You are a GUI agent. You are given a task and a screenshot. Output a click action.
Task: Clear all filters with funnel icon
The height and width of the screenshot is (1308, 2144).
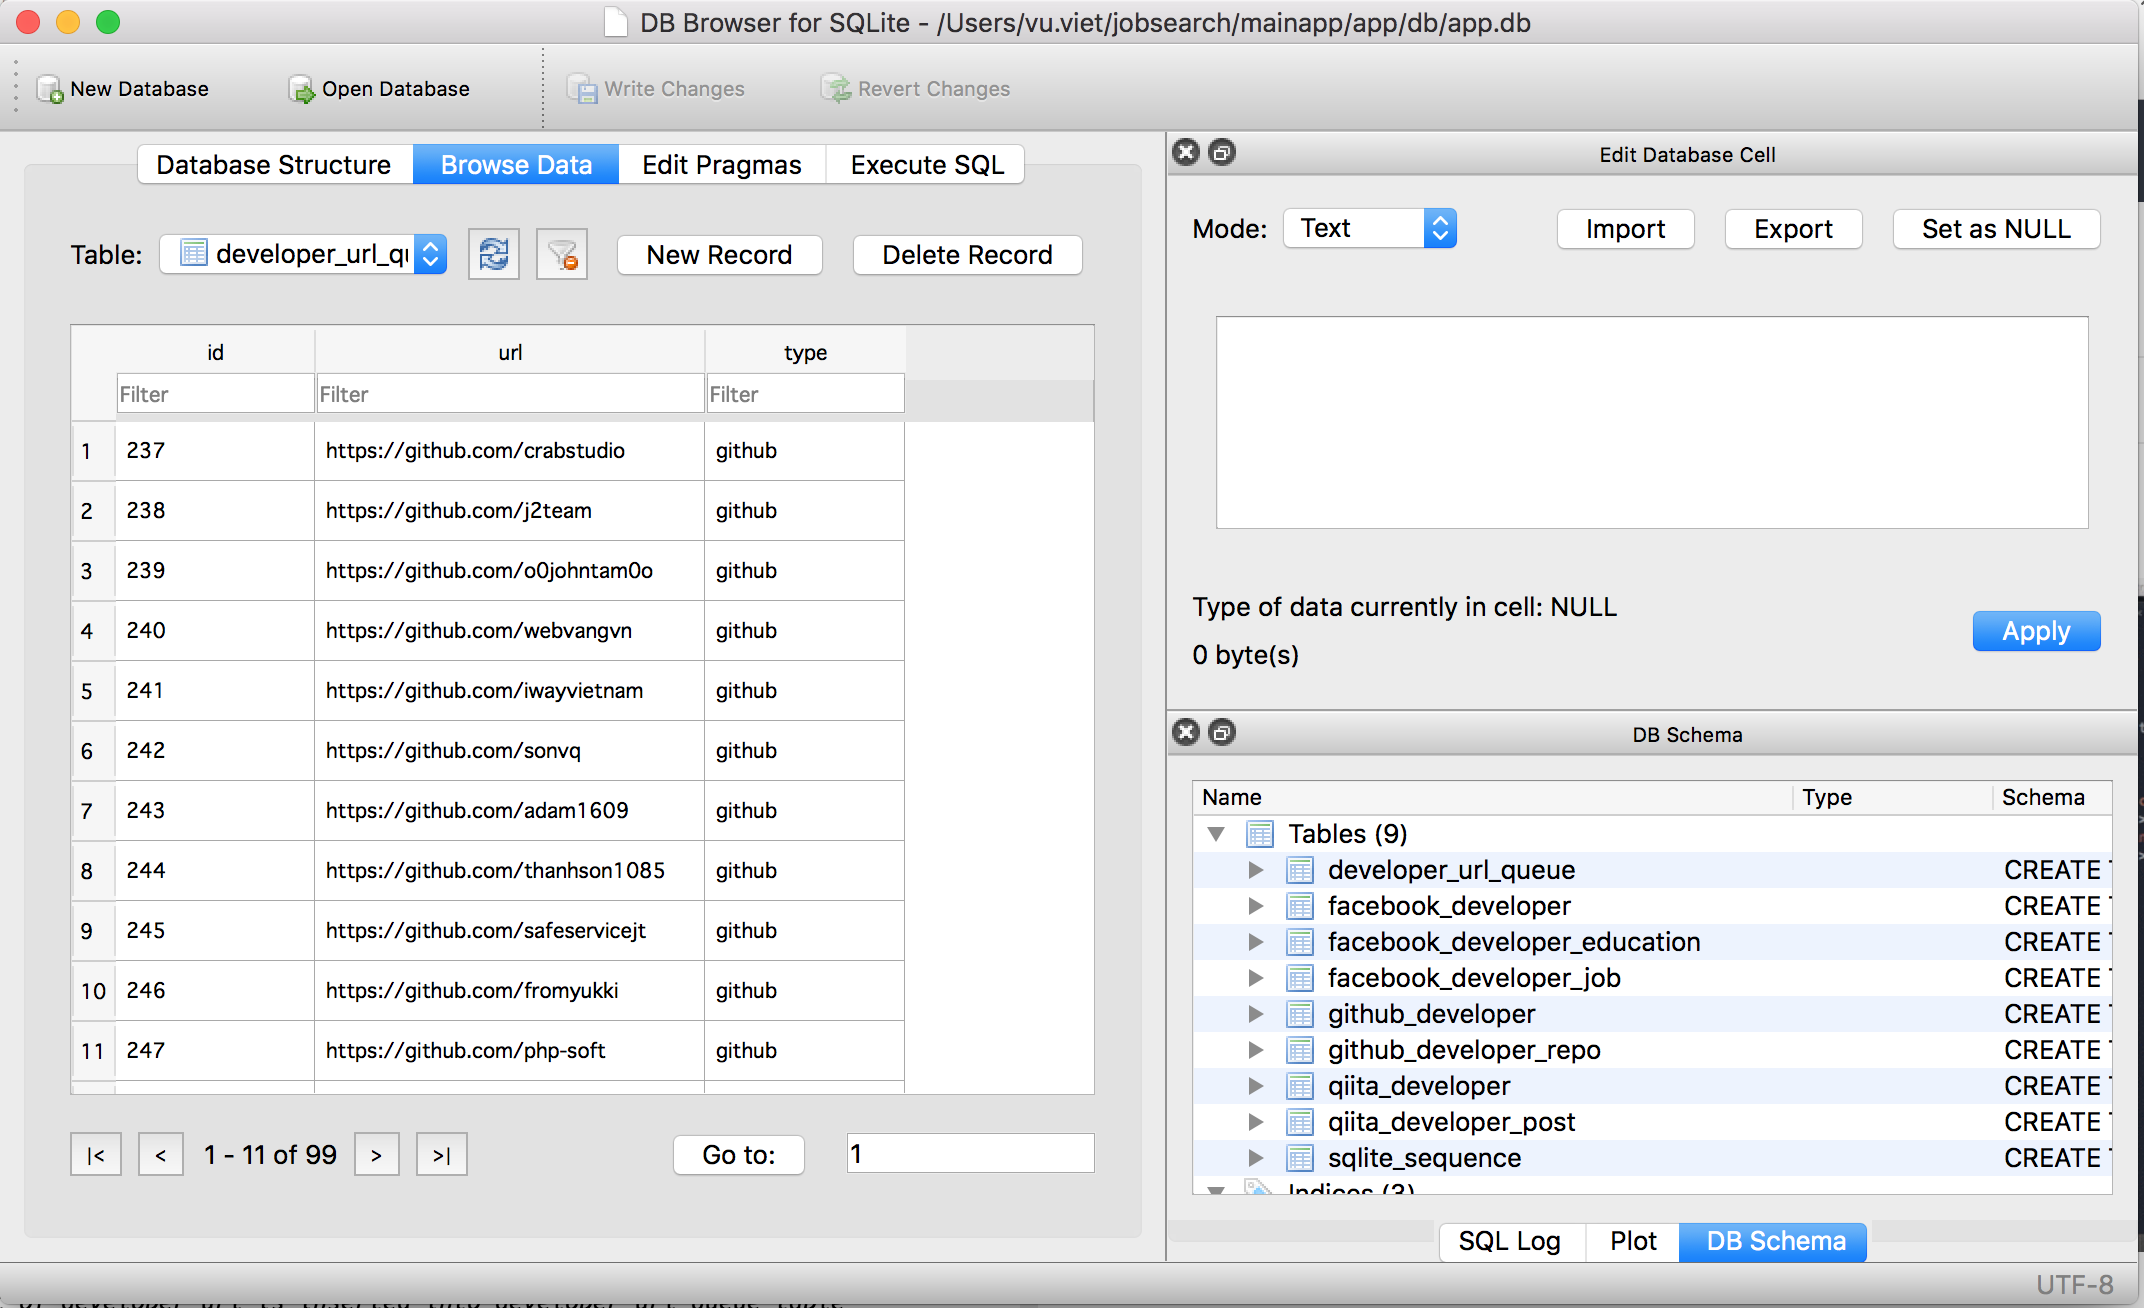click(x=562, y=254)
